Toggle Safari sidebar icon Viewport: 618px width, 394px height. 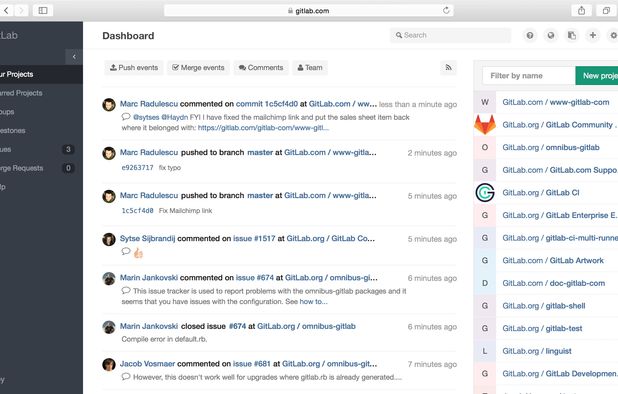coord(43,11)
